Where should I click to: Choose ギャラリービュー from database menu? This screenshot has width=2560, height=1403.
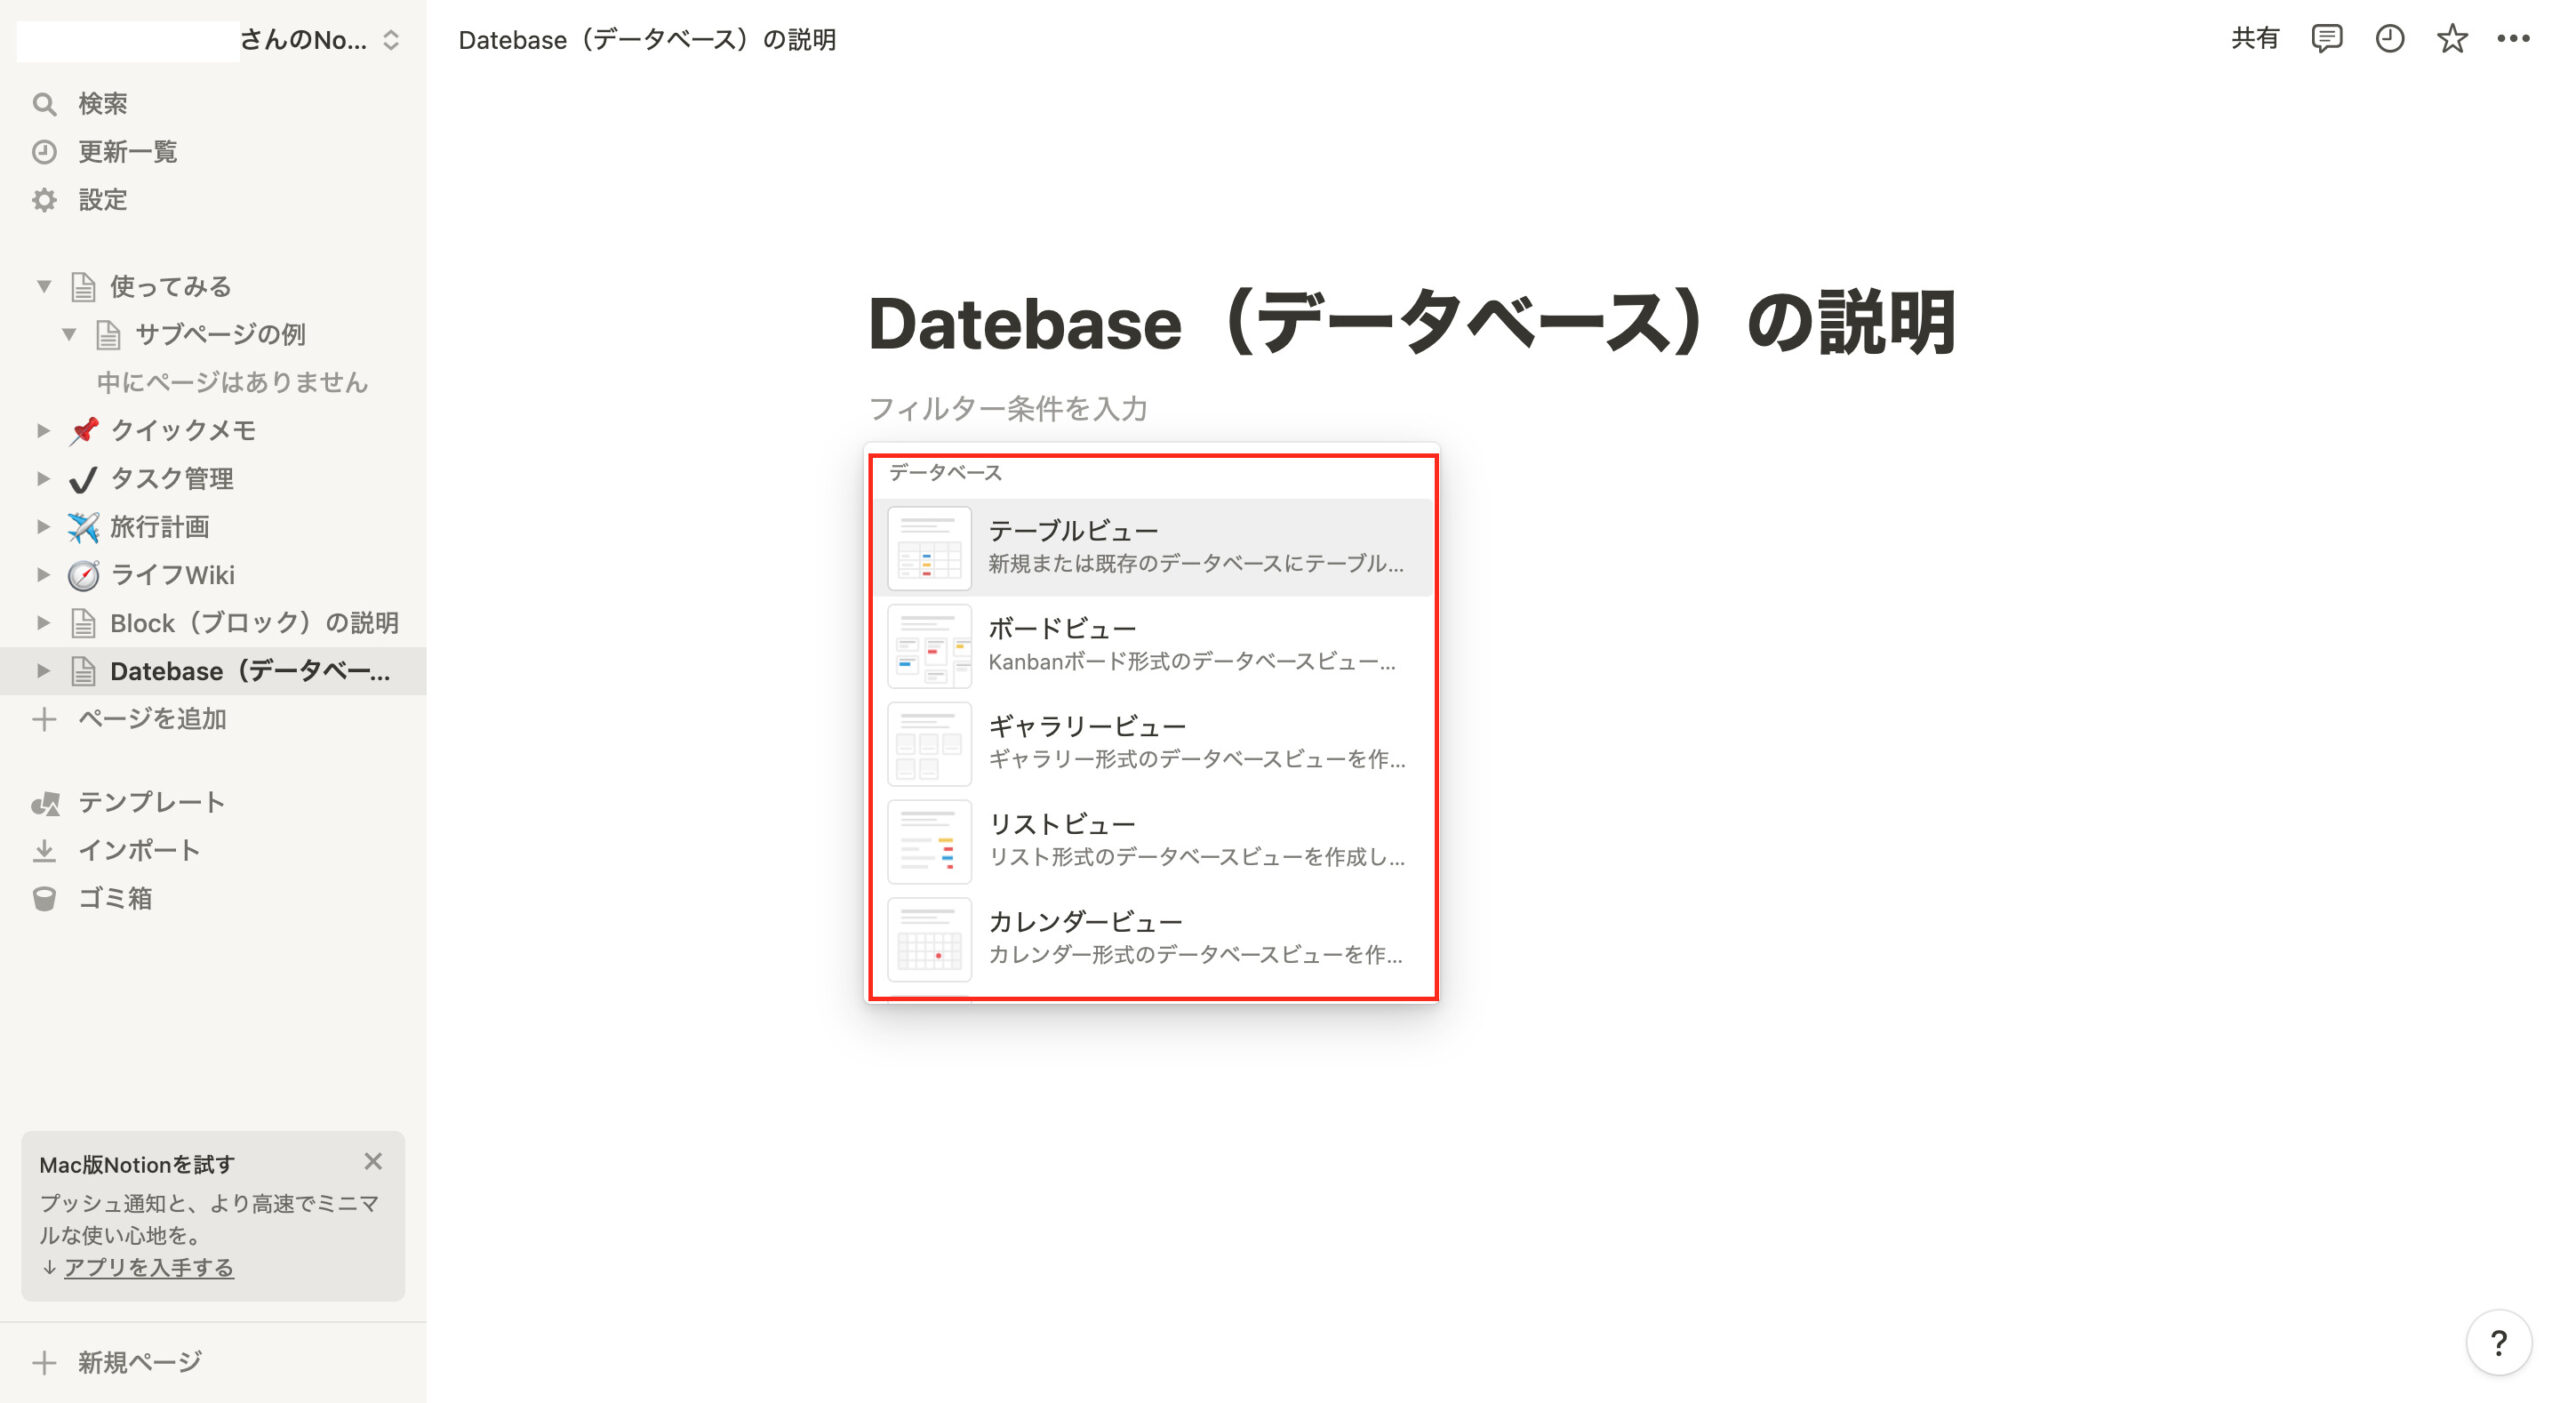[x=1153, y=743]
